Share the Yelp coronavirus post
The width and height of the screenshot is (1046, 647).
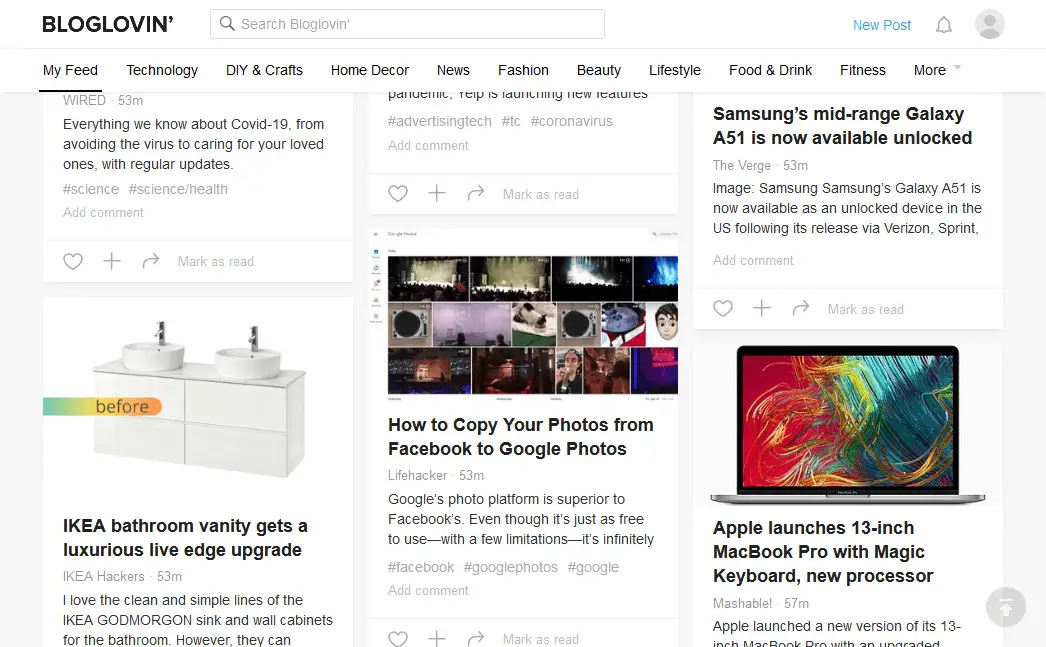click(476, 193)
